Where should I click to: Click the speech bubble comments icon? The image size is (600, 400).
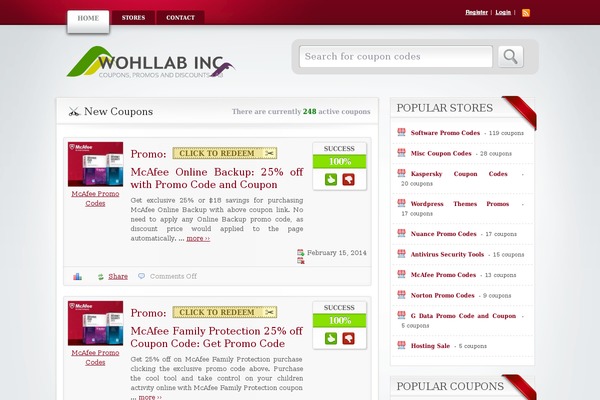[141, 276]
